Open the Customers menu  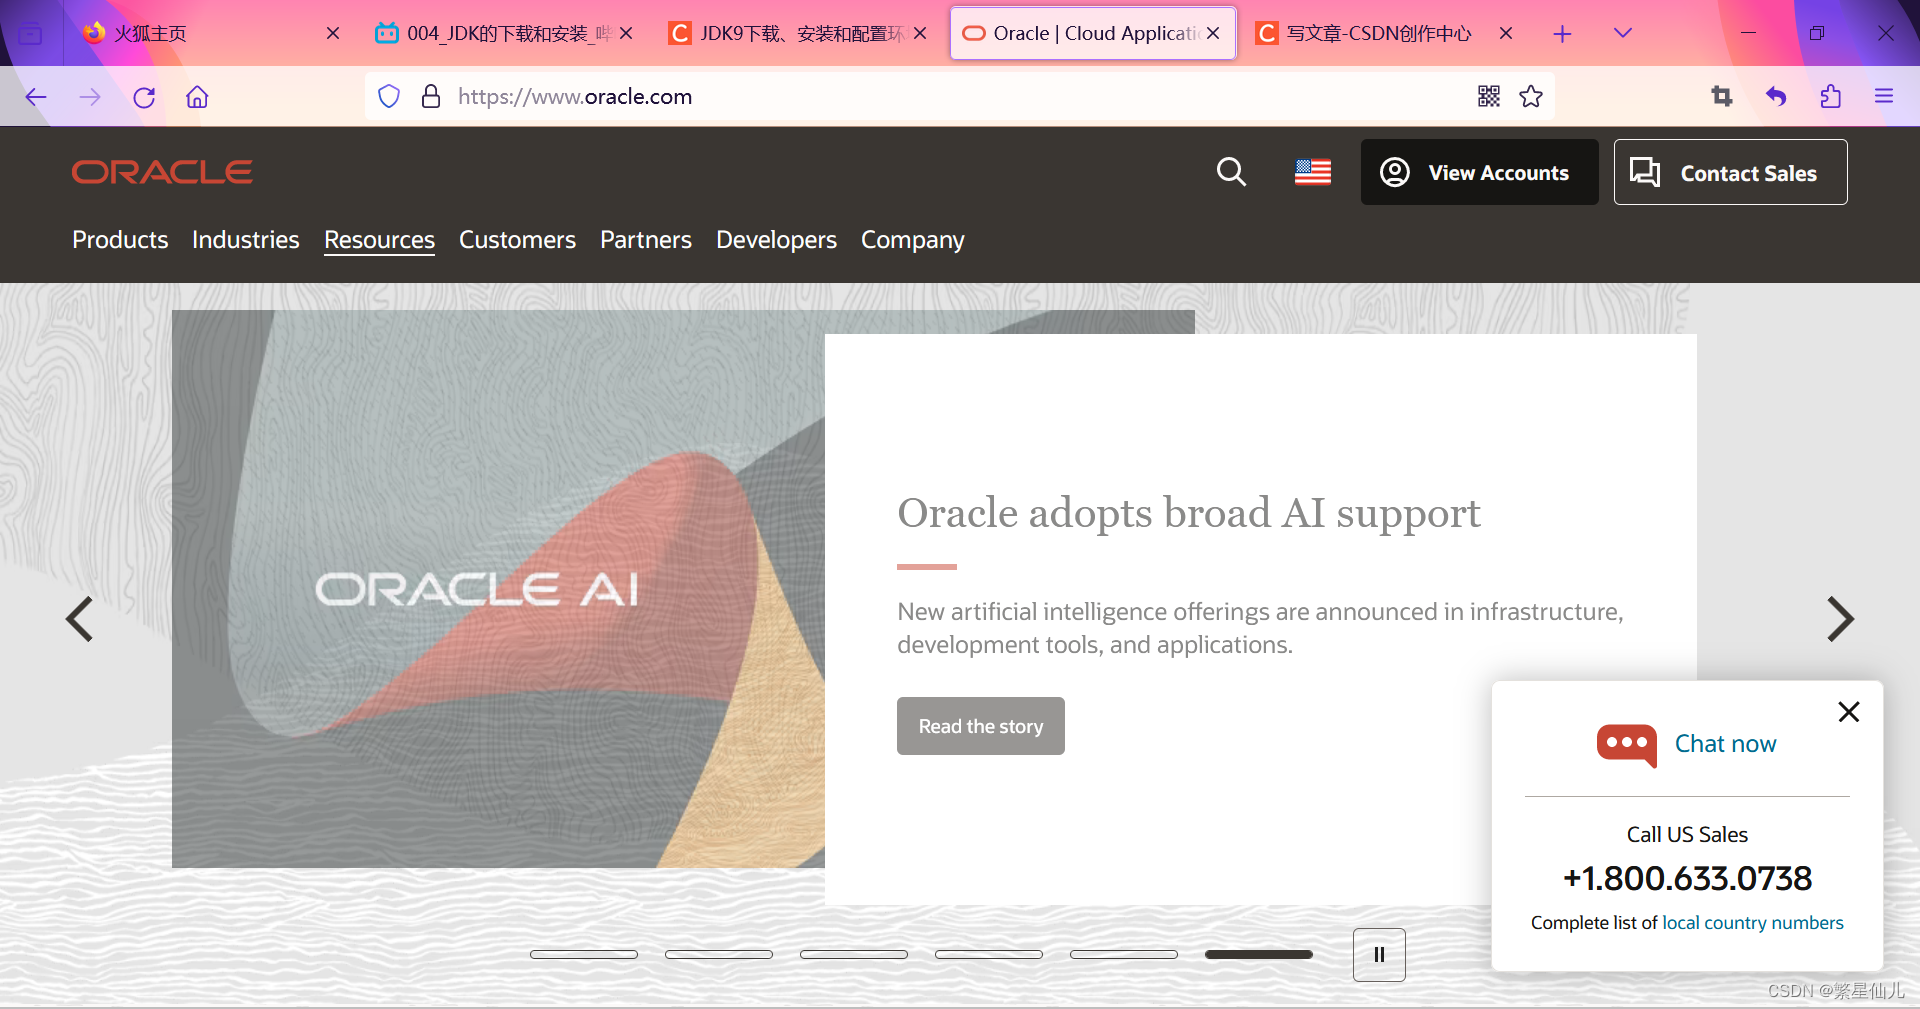click(x=517, y=240)
